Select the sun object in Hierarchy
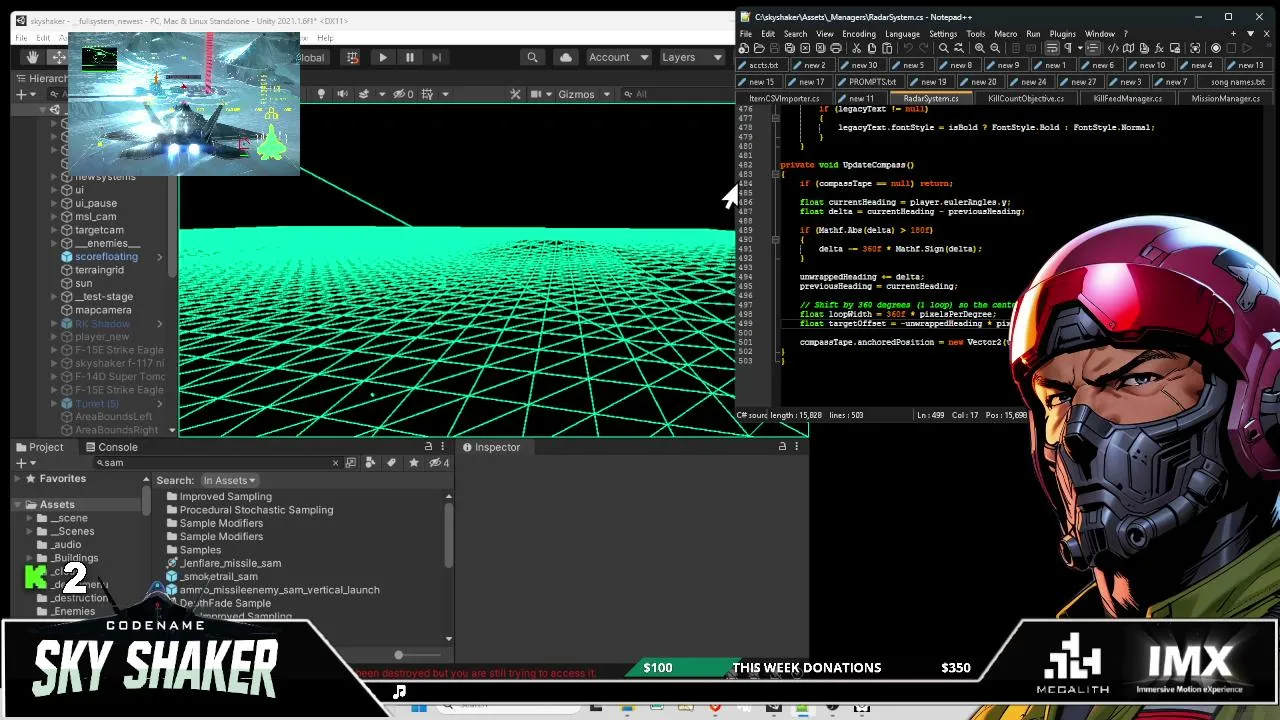This screenshot has height=720, width=1280. tap(83, 283)
